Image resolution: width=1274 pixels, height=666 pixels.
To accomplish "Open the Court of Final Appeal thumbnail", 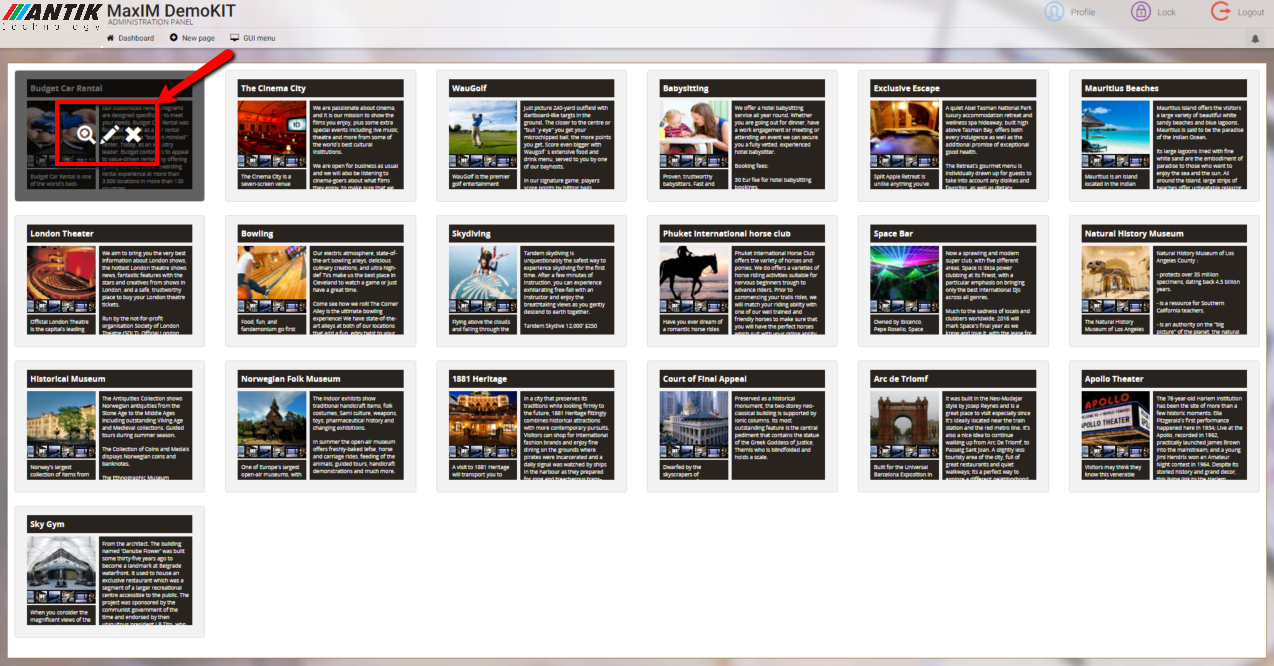I will 742,426.
